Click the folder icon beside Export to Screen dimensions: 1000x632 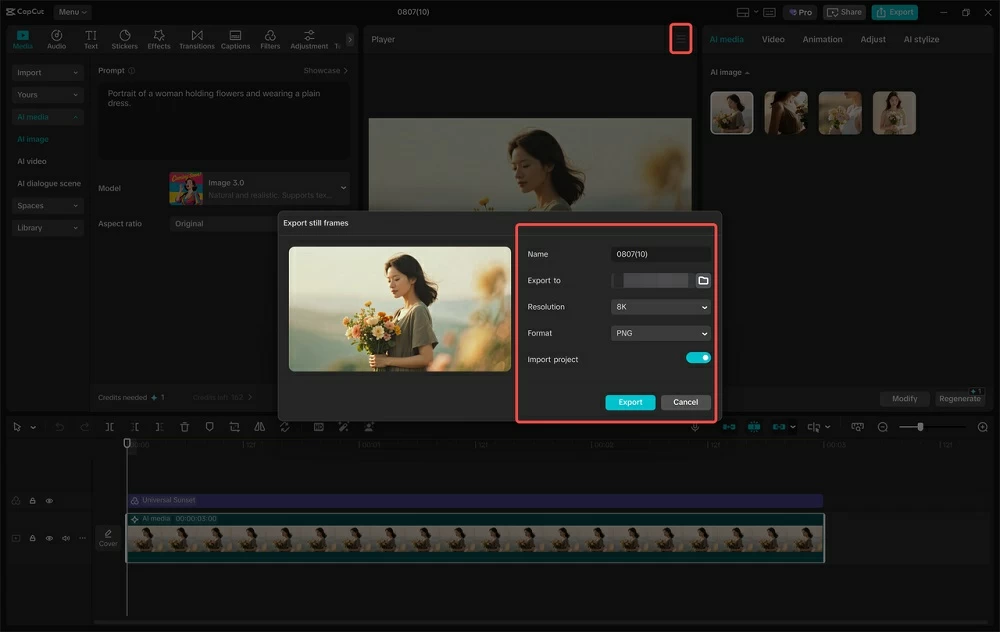(703, 281)
